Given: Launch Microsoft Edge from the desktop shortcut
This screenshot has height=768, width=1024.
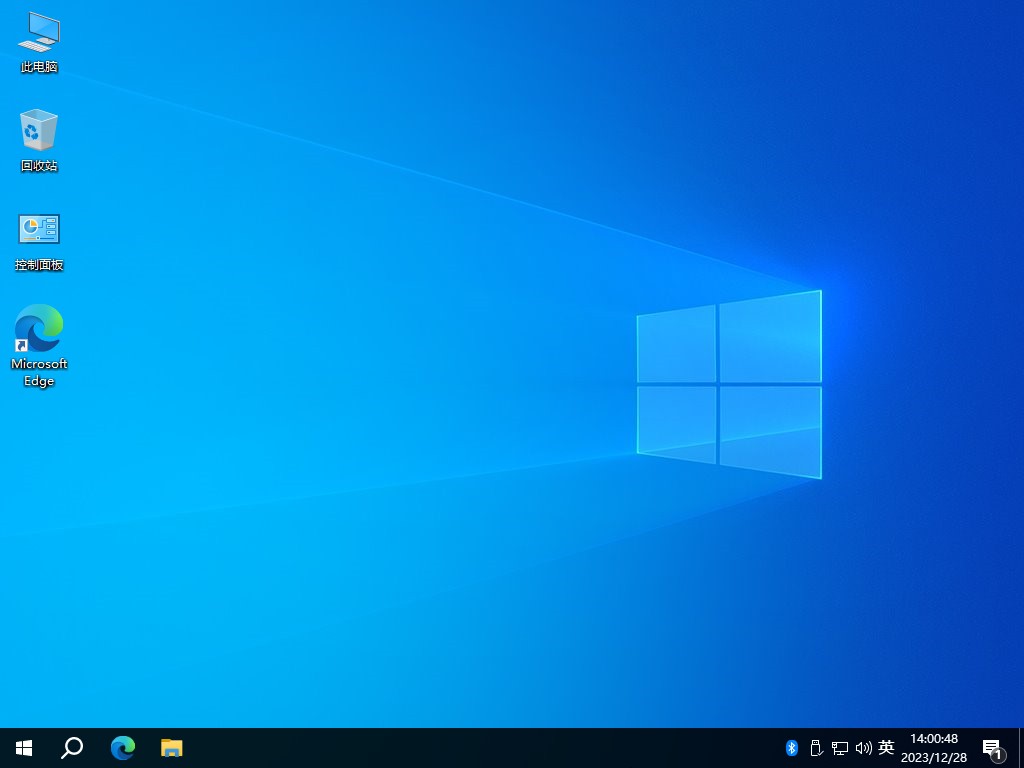Looking at the screenshot, I should point(38,328).
